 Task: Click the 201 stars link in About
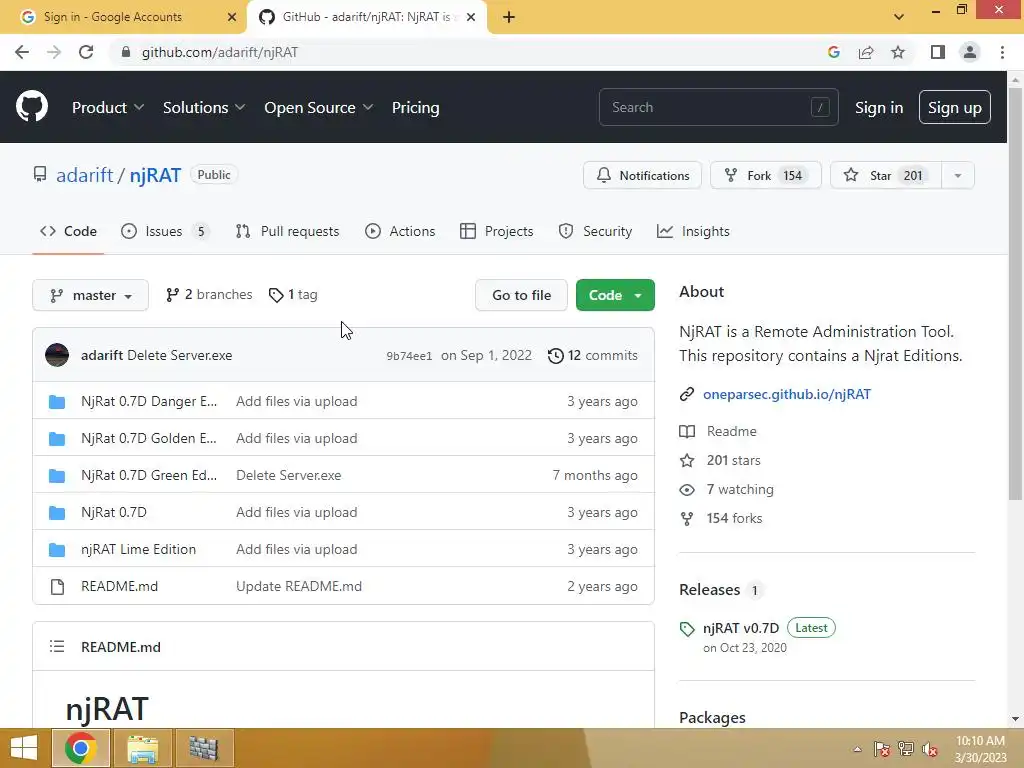733,460
